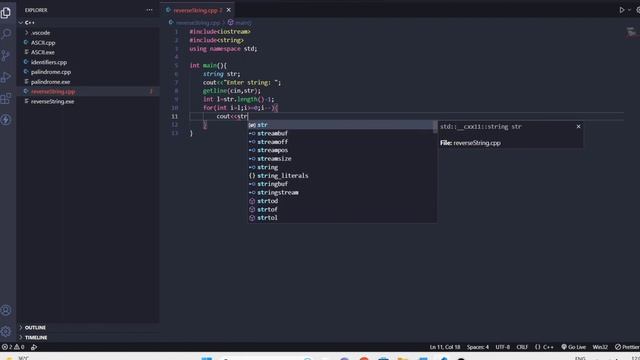Open the Manage gear icon
Screen dimensions: 640x360
tap(6, 331)
